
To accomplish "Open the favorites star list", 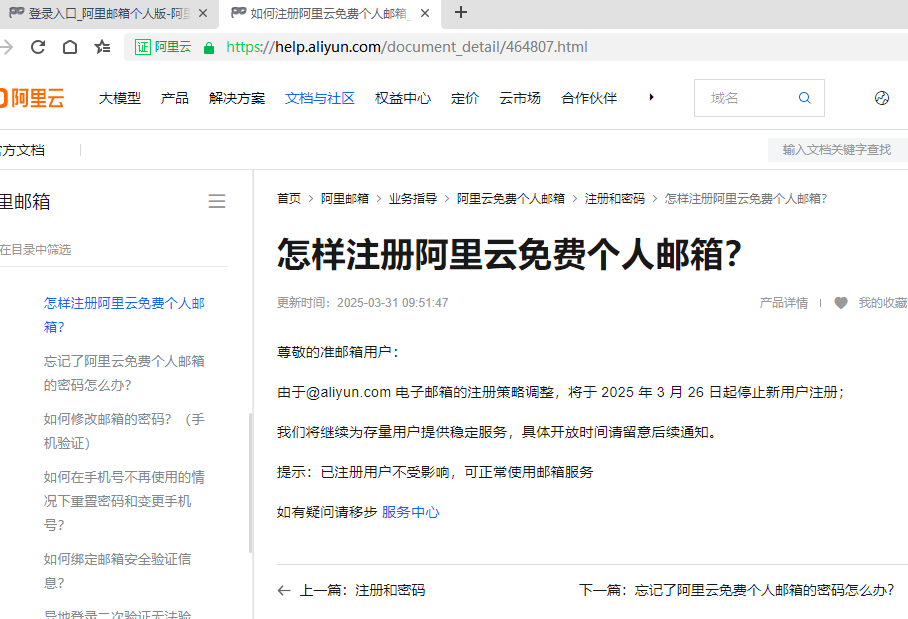I will click(x=102, y=47).
